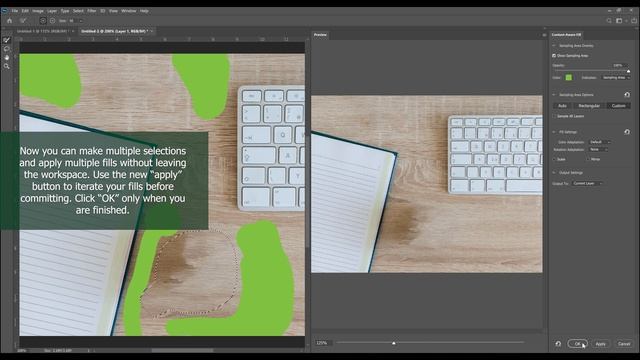Open the Filter menu

tap(91, 11)
